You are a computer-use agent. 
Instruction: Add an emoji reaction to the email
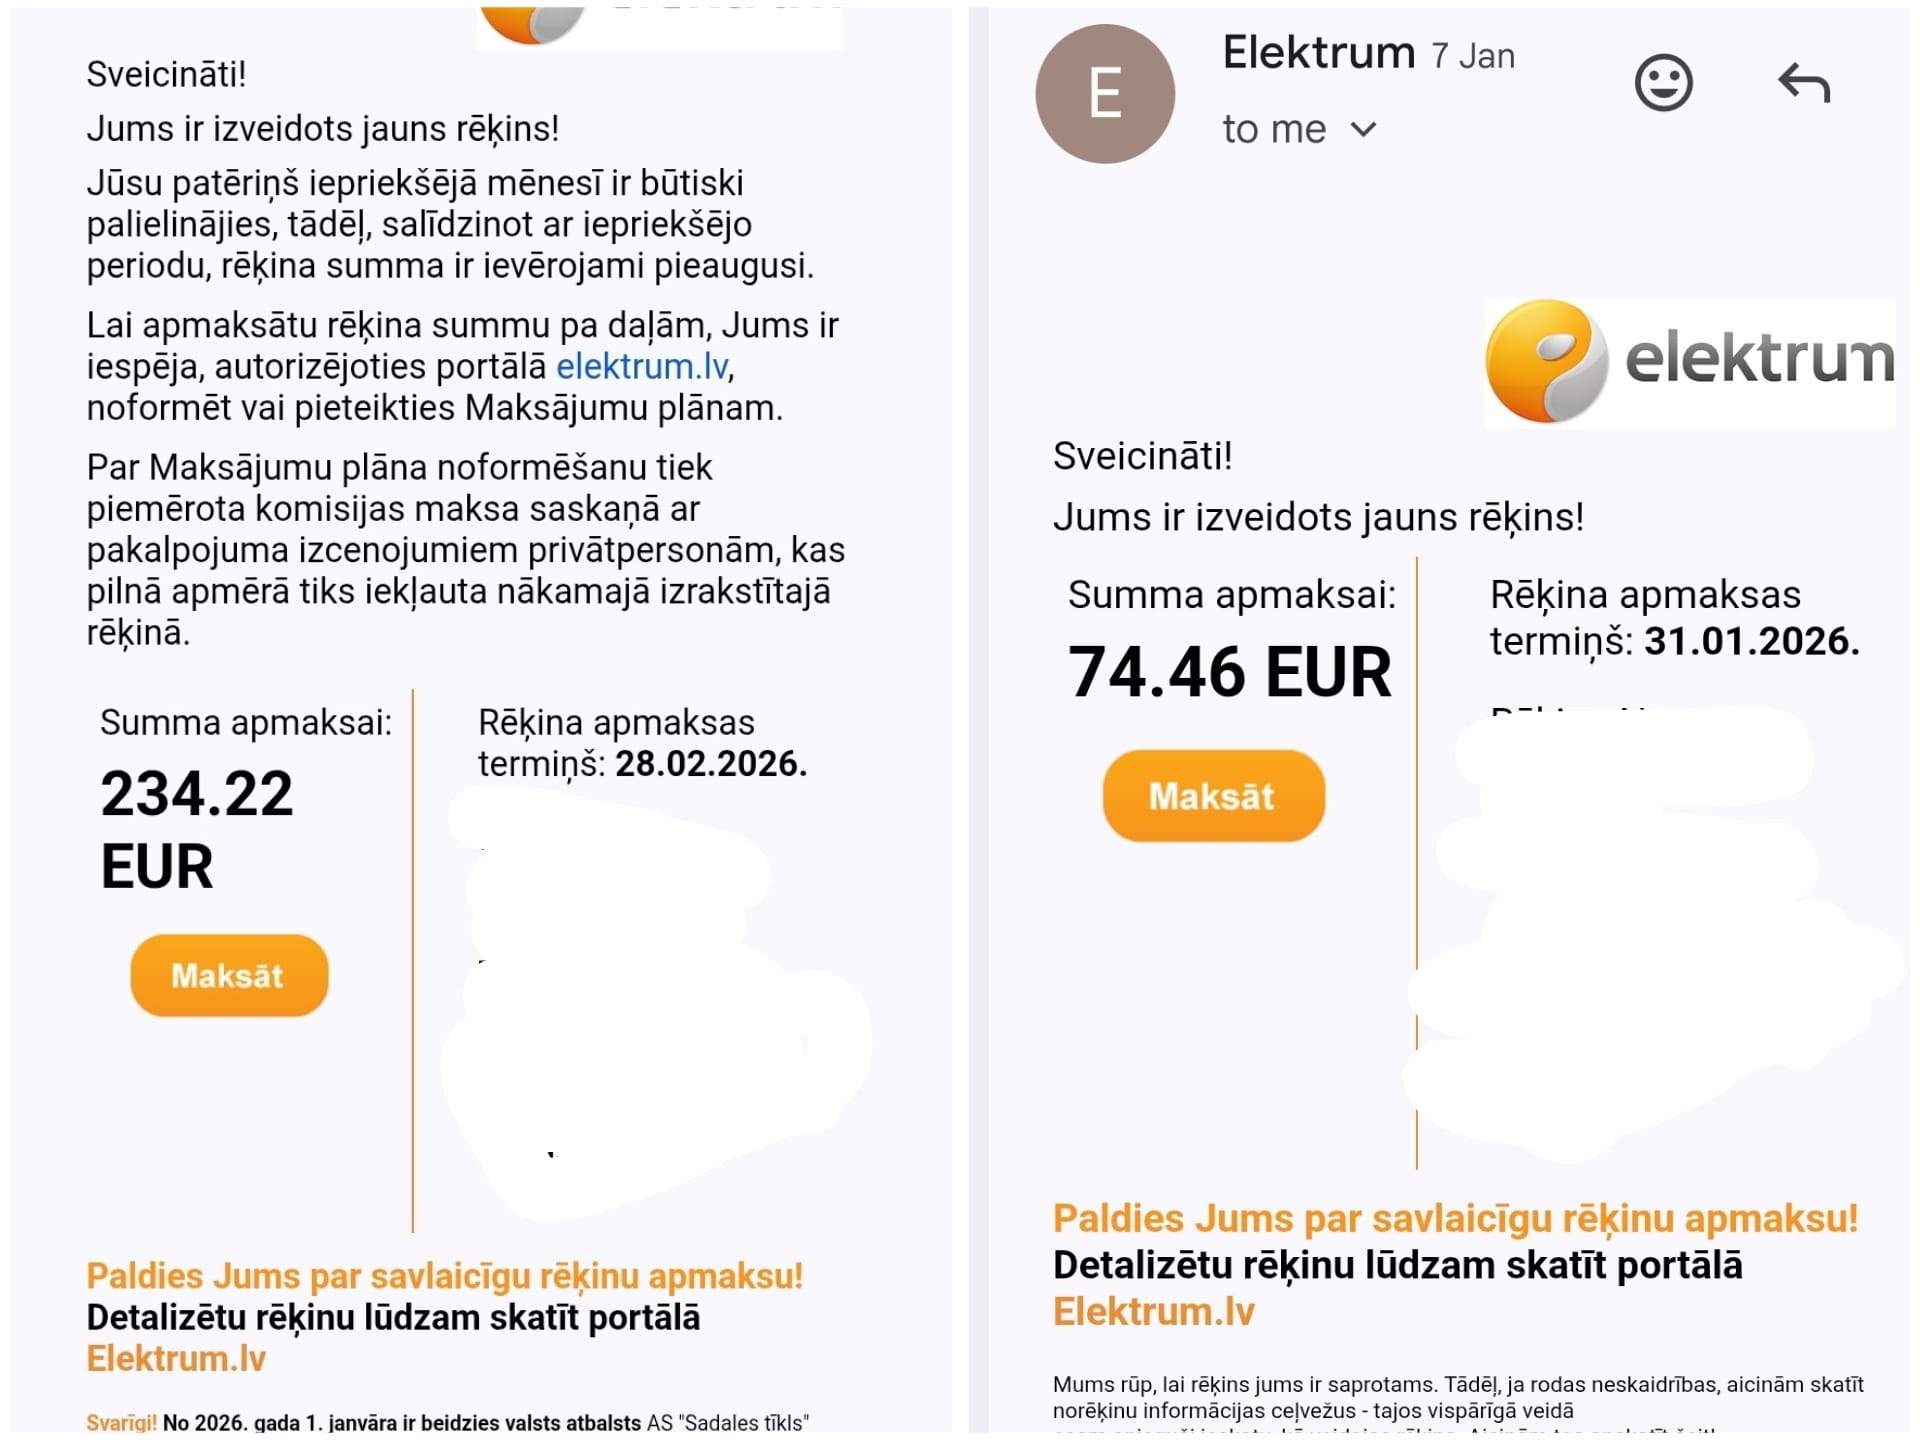pos(1663,83)
